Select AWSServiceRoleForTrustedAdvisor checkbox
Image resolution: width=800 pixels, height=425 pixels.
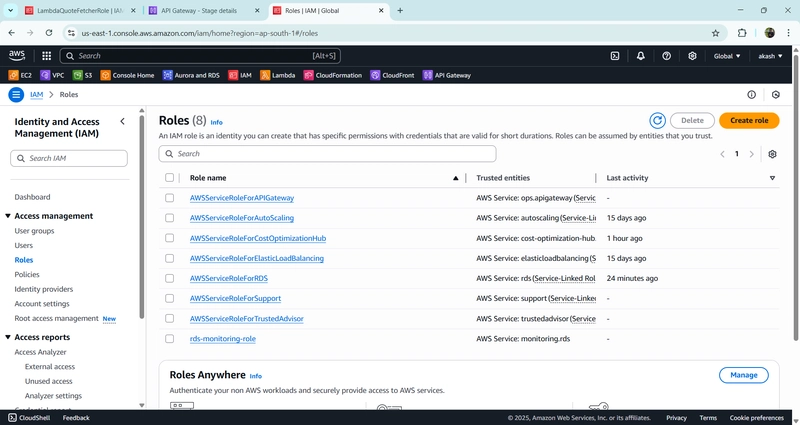(x=169, y=319)
